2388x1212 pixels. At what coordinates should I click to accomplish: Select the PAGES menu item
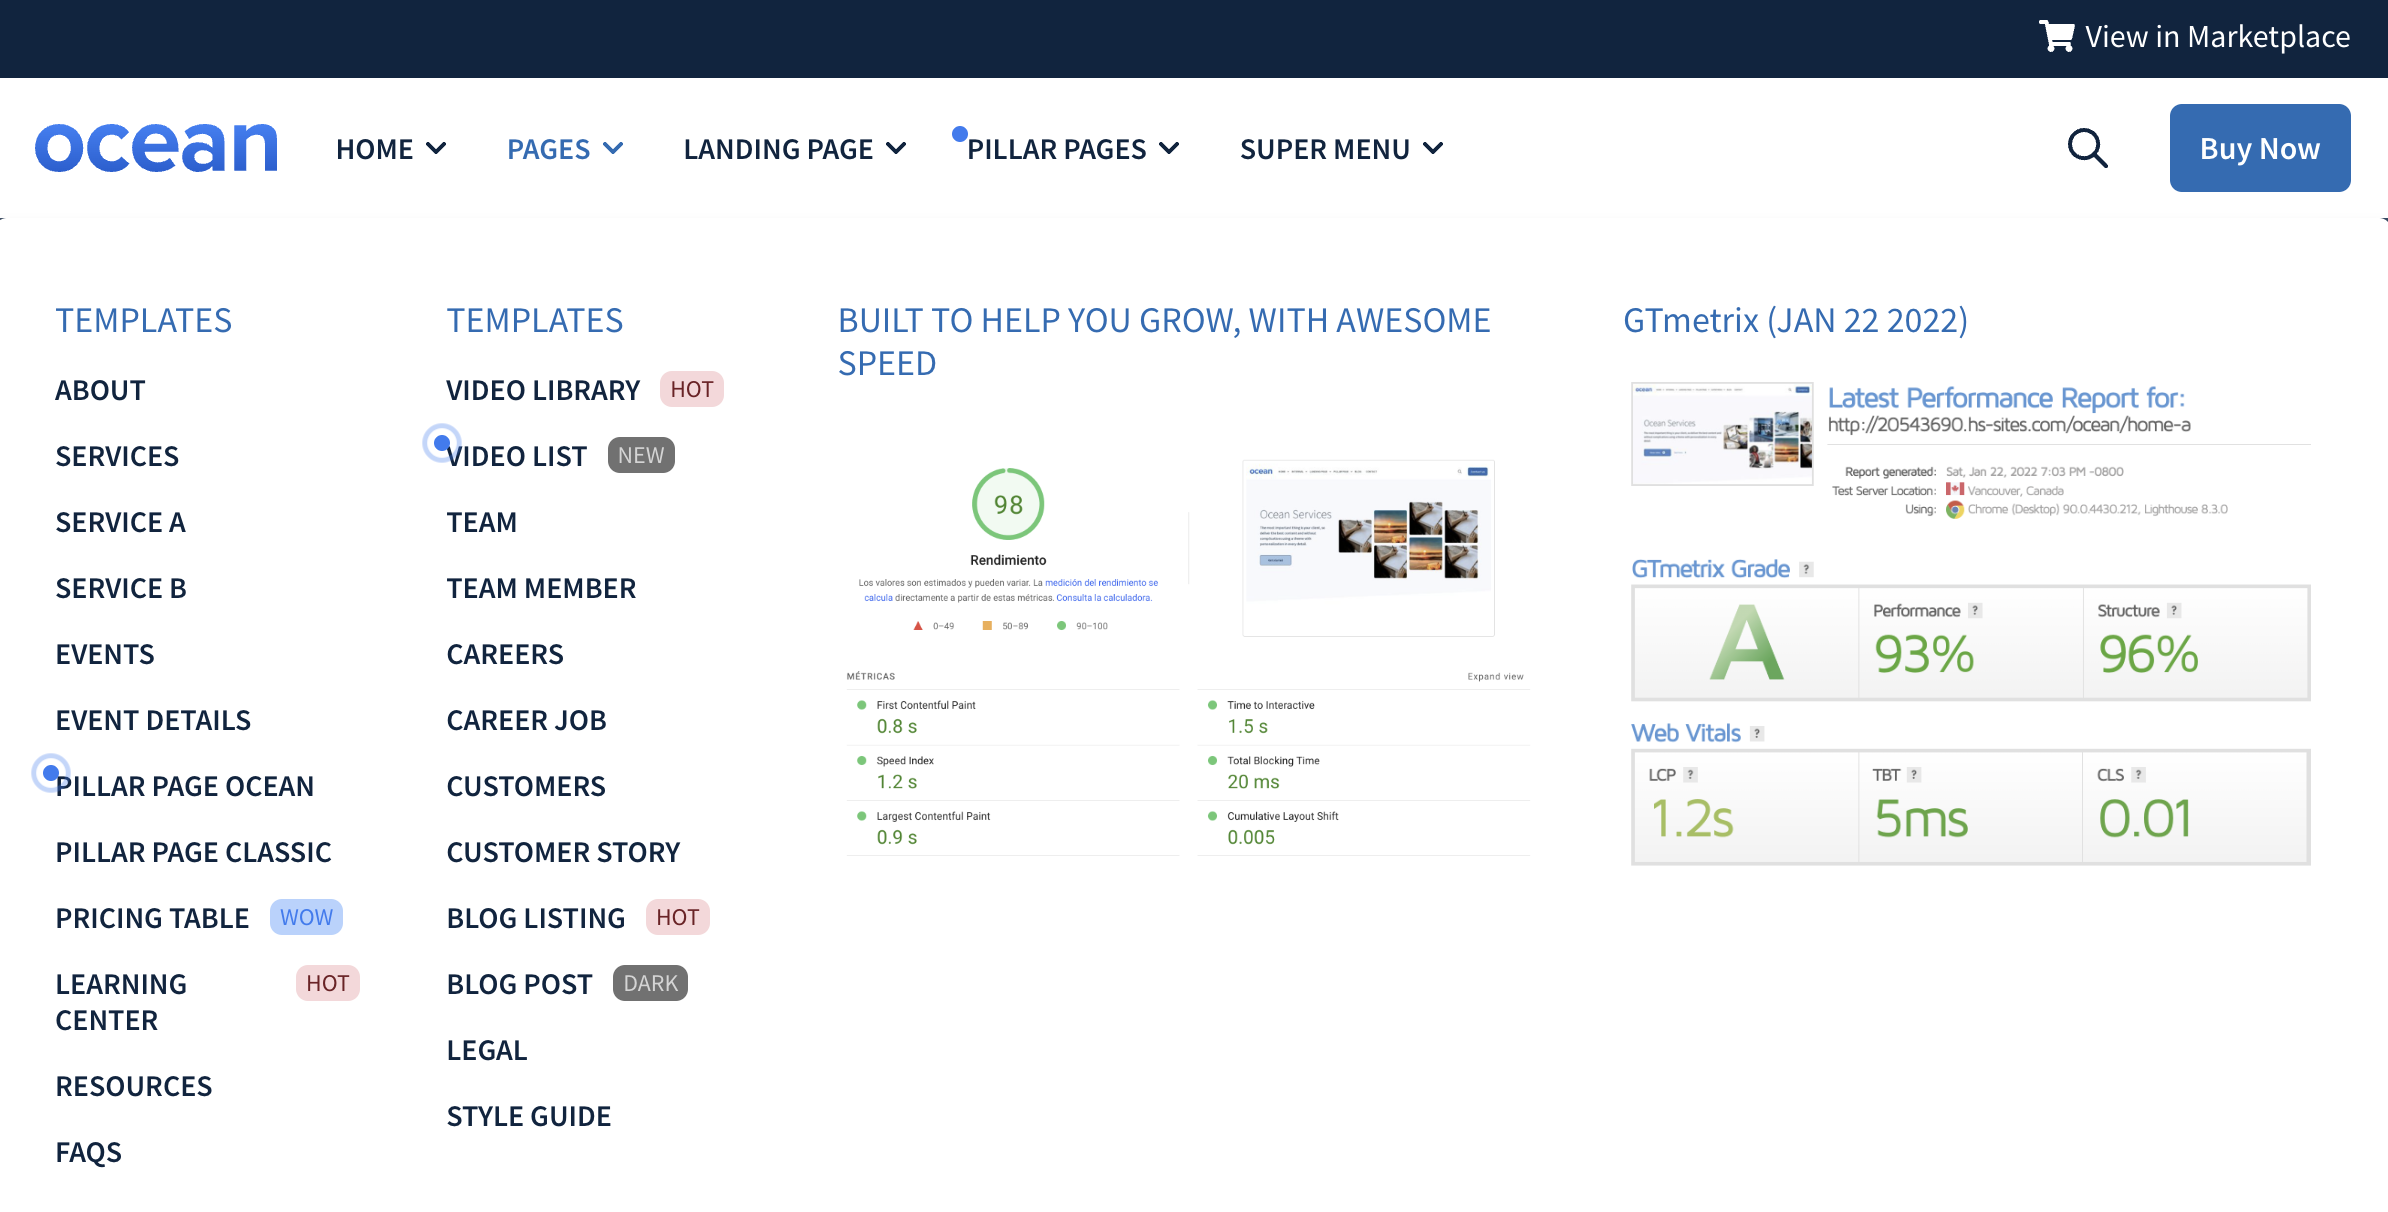pos(565,148)
